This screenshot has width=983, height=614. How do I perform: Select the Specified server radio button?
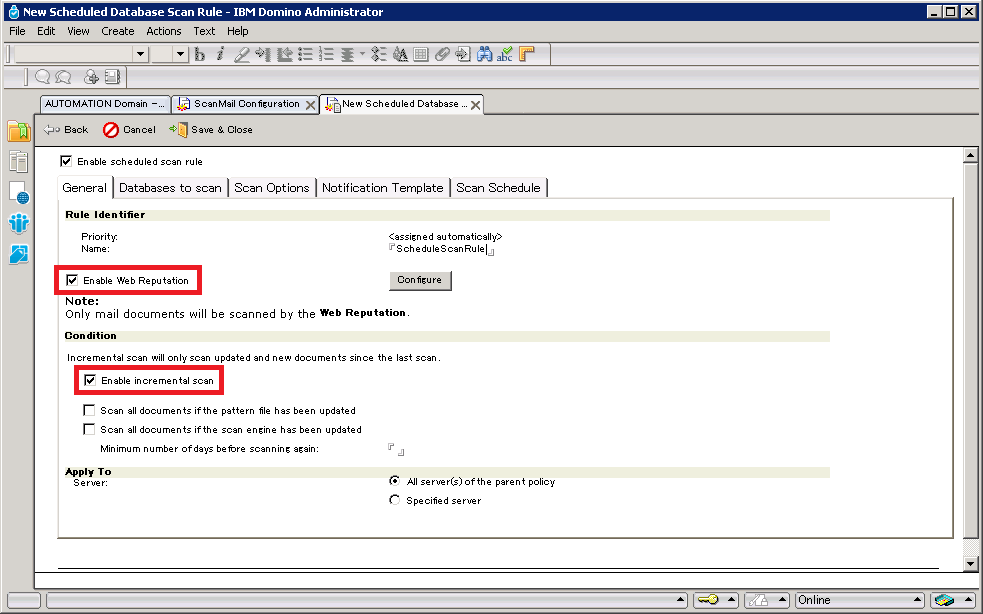click(x=395, y=499)
